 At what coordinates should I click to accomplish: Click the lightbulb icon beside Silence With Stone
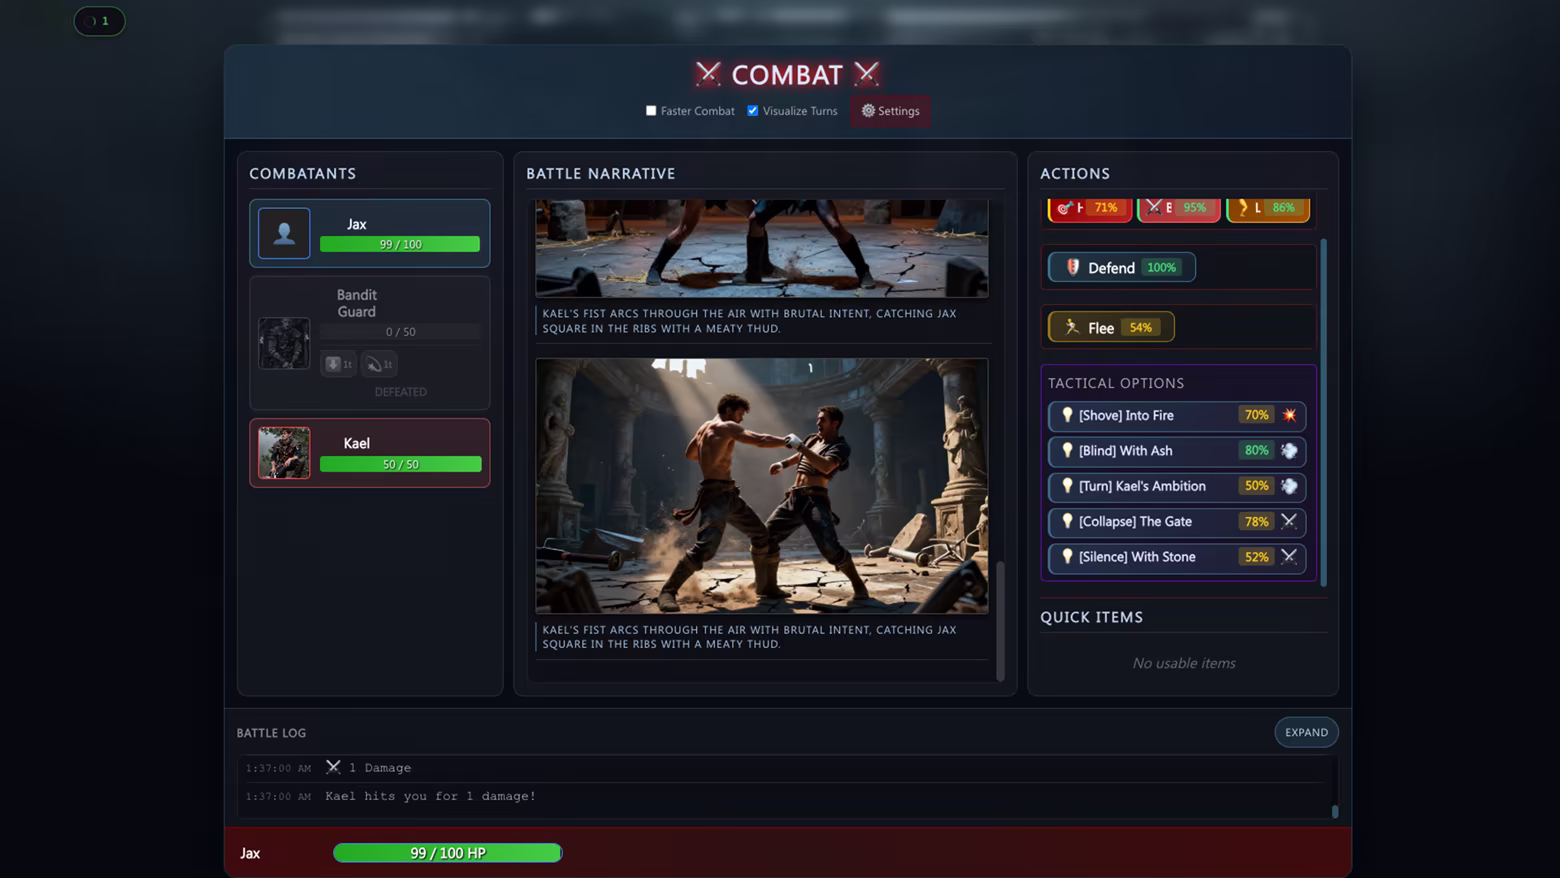click(x=1067, y=557)
